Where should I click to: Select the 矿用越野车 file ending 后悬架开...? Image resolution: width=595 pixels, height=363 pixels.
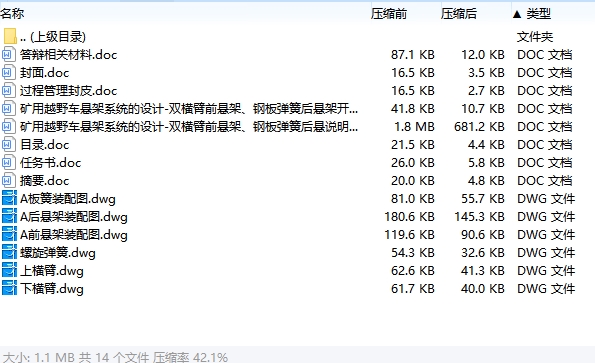coord(189,108)
